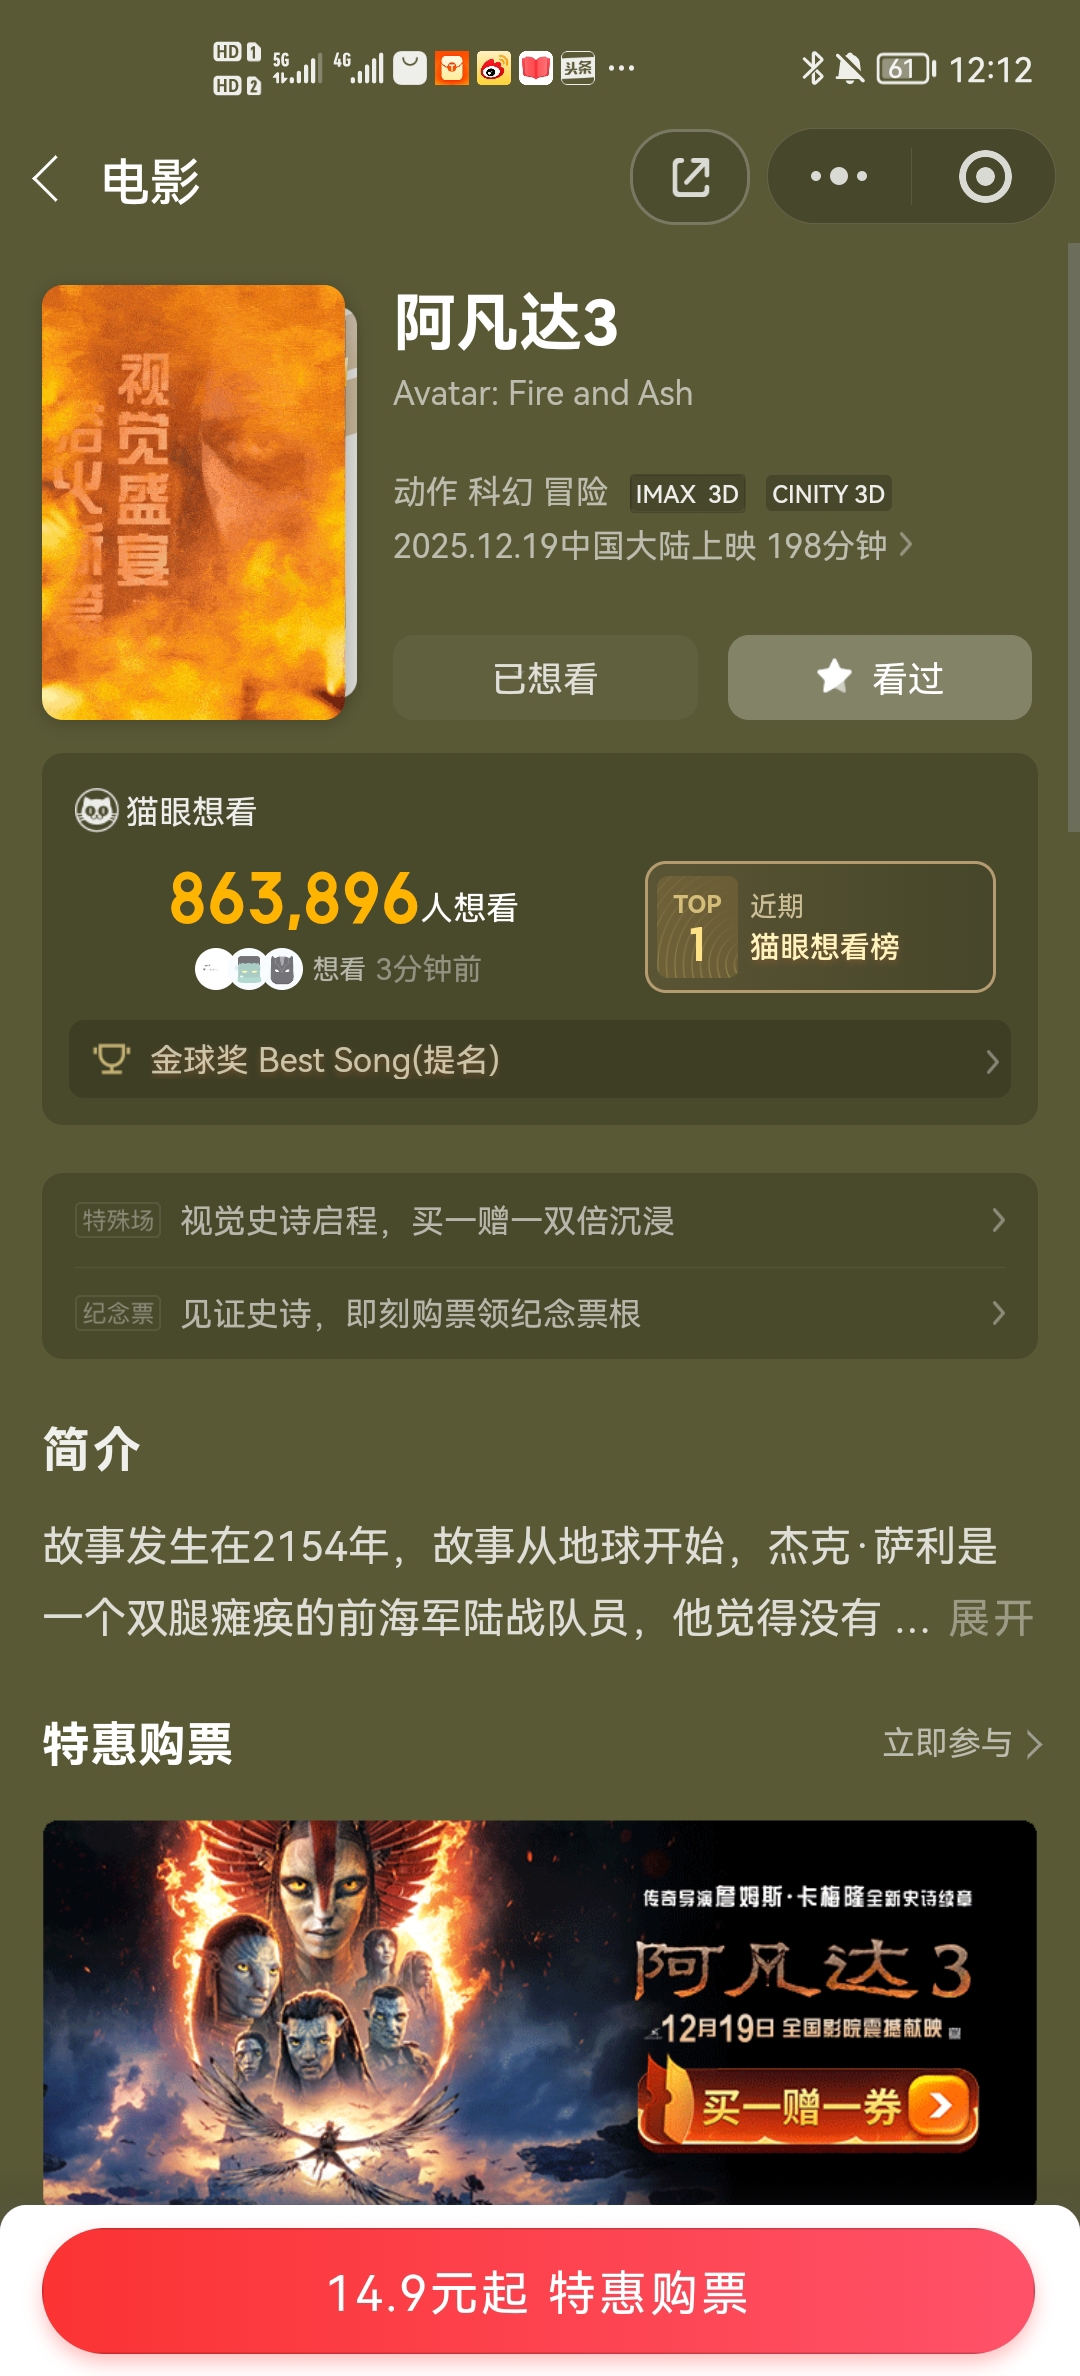Tap the back arrow beside 电影

[x=46, y=179]
